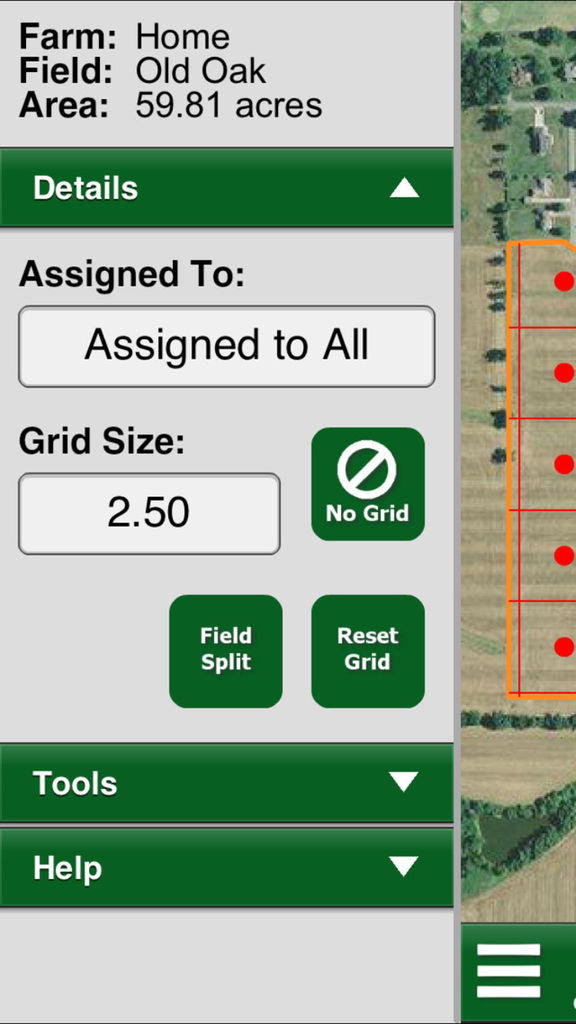Screen dimensions: 576x1024
Task: Select the middle red sample point on the map
Action: tap(564, 464)
